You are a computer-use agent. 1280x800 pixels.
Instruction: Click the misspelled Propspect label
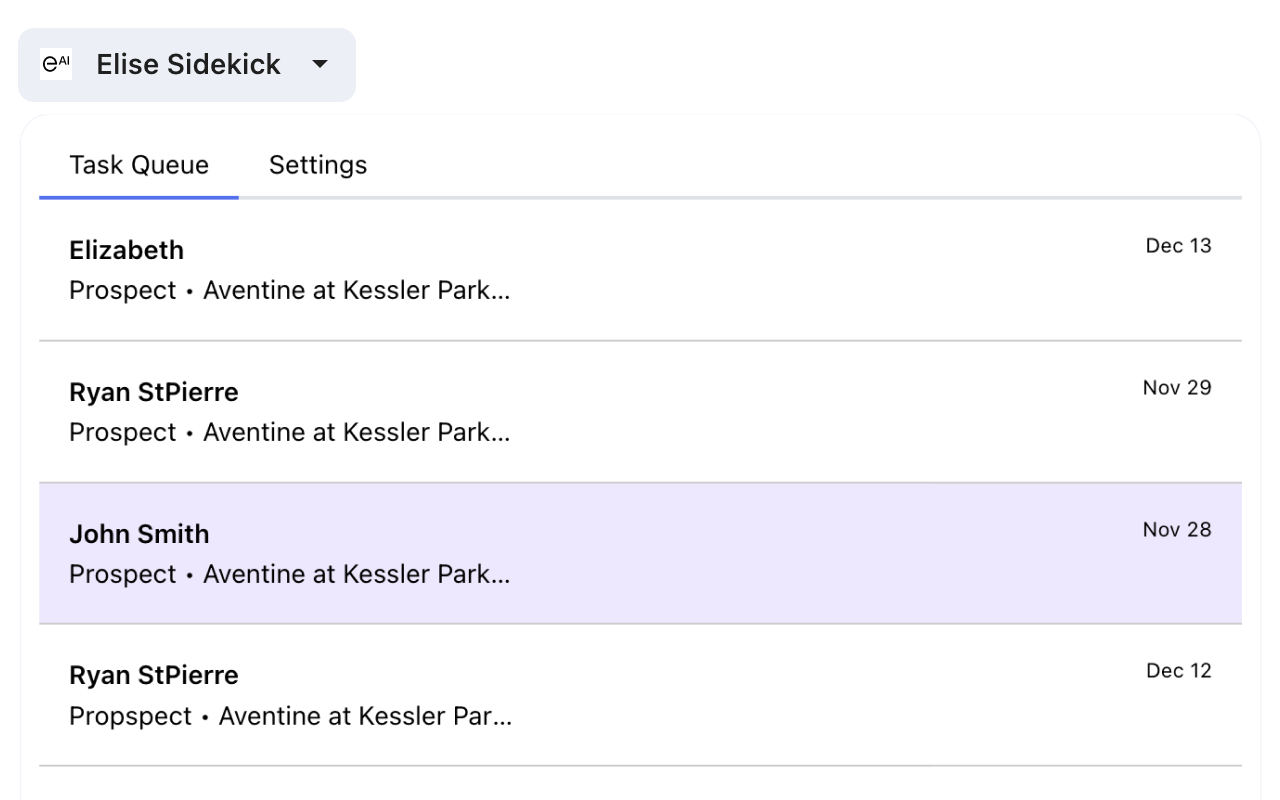coord(130,717)
